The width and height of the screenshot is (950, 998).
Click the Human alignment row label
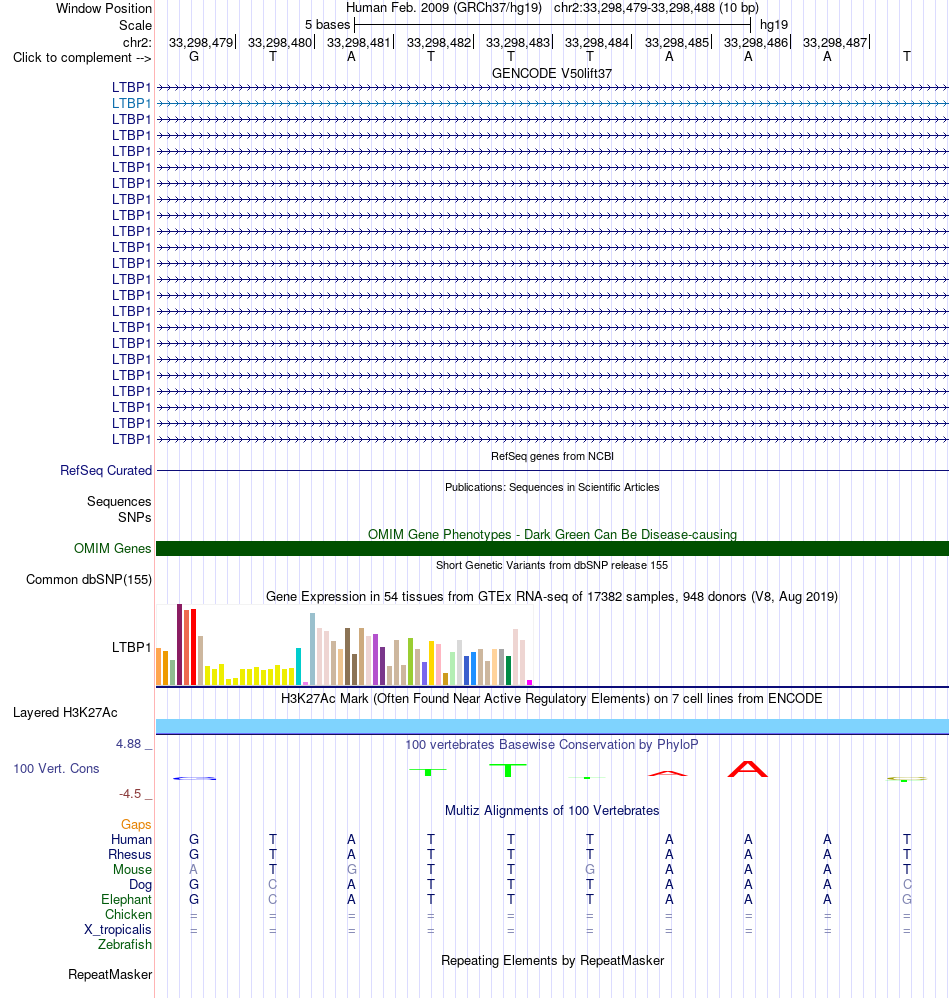click(x=131, y=840)
